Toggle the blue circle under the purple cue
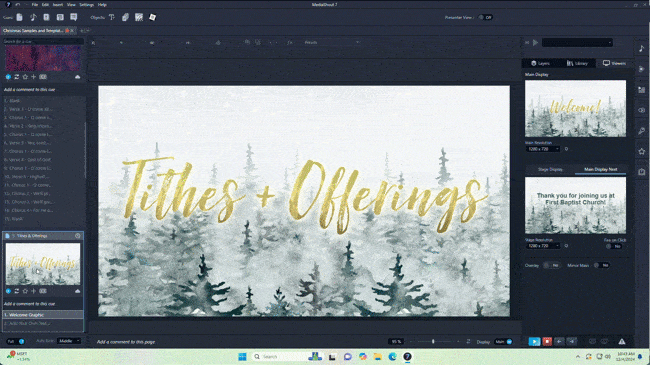 click(x=8, y=77)
